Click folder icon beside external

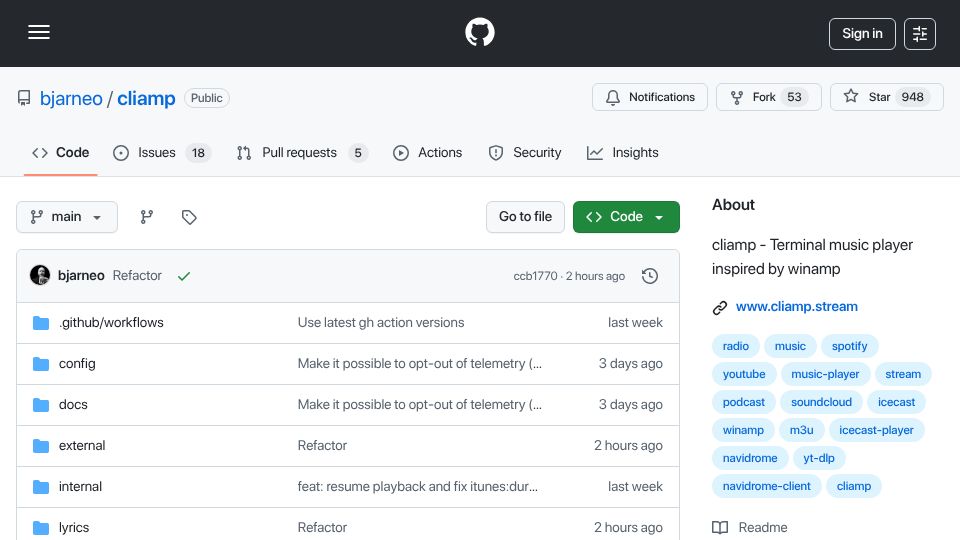[41, 446]
